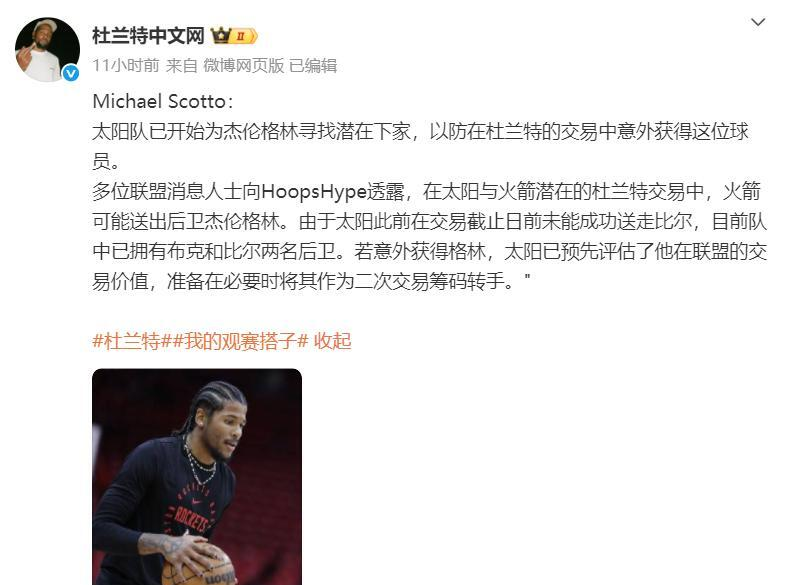Click the HoopsHype word in the post
This screenshot has height=585, width=791.
tap(314, 192)
